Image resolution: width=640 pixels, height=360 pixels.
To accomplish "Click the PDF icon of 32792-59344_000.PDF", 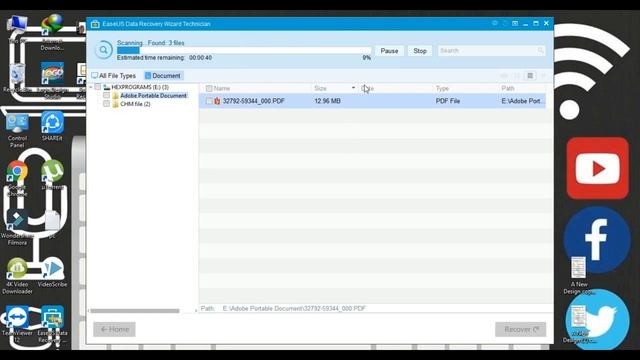I will (x=217, y=101).
